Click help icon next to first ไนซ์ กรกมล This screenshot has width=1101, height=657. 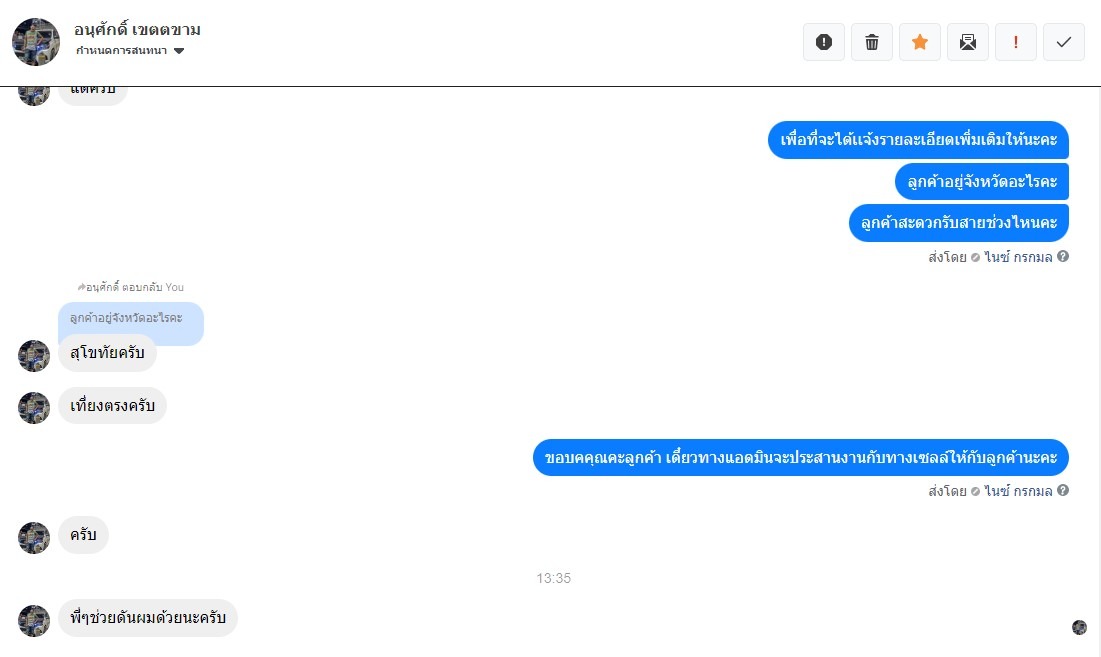pyautogui.click(x=1063, y=256)
